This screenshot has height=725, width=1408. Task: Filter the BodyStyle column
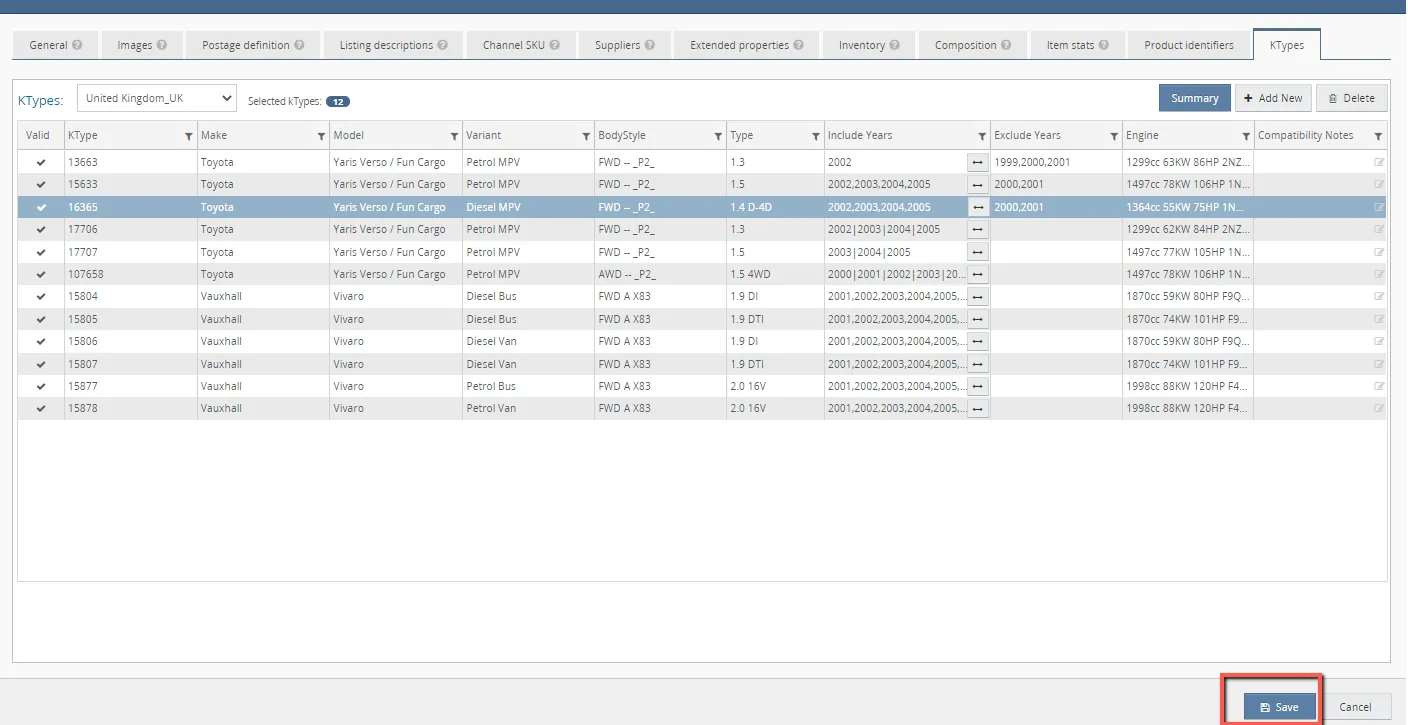tap(718, 136)
